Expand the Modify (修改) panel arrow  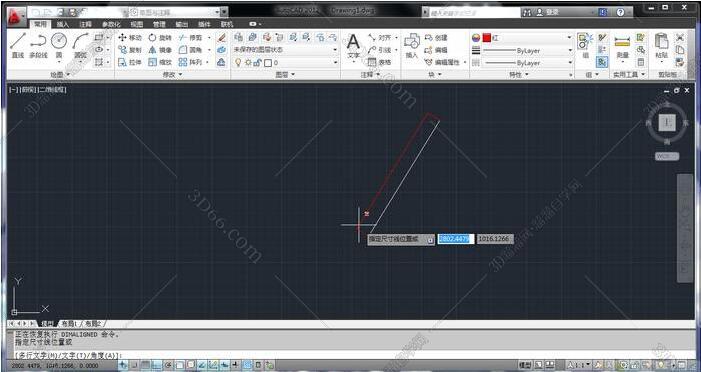[181, 75]
